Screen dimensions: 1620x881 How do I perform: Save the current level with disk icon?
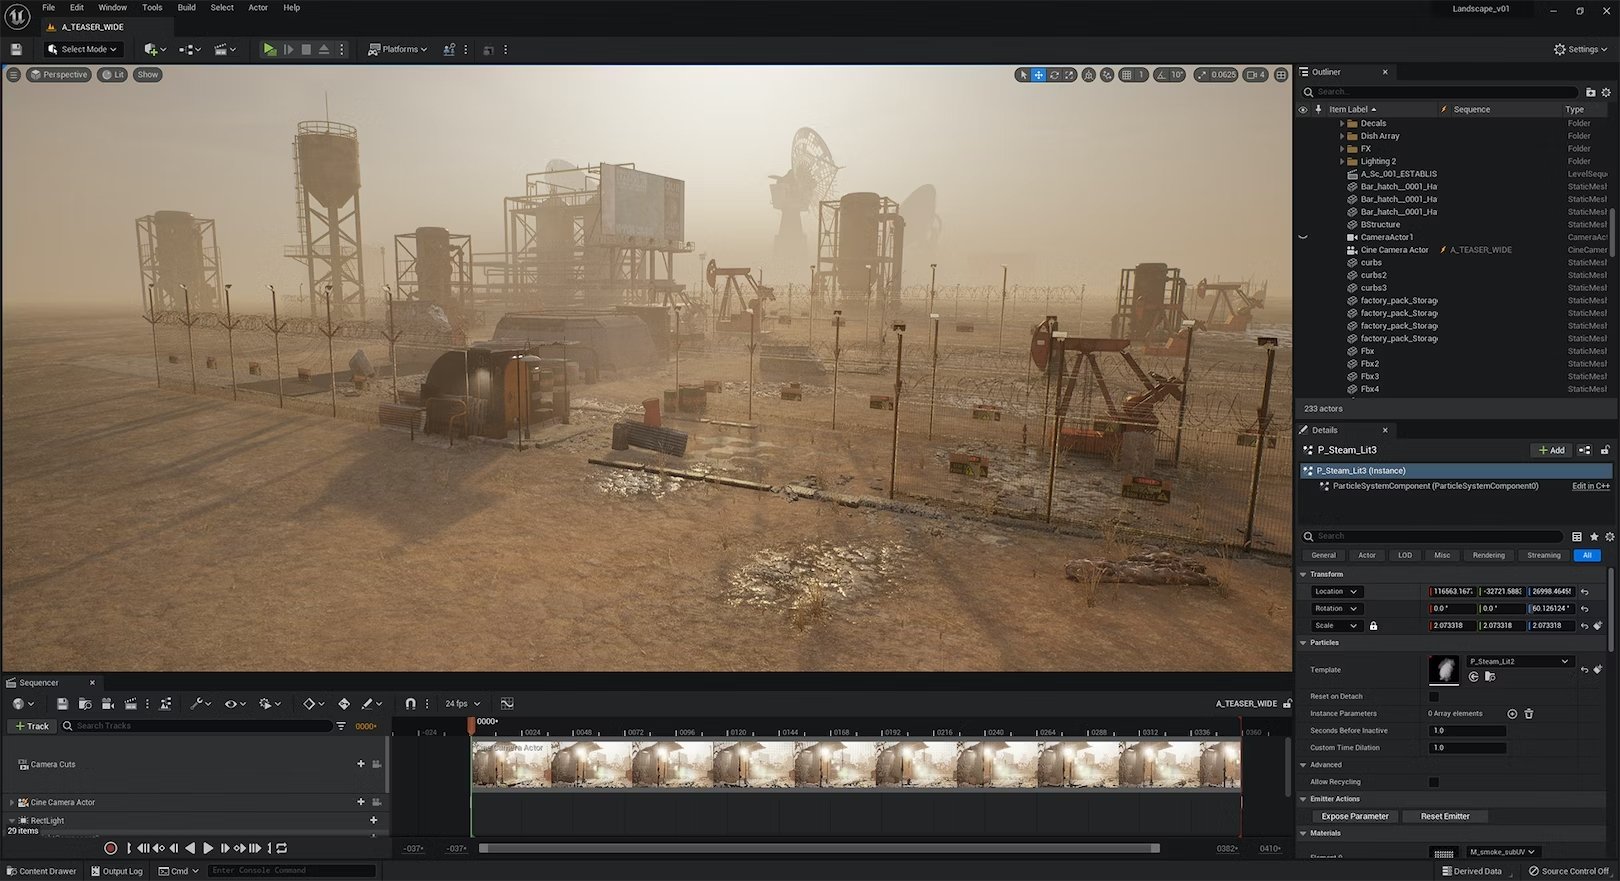pos(16,49)
